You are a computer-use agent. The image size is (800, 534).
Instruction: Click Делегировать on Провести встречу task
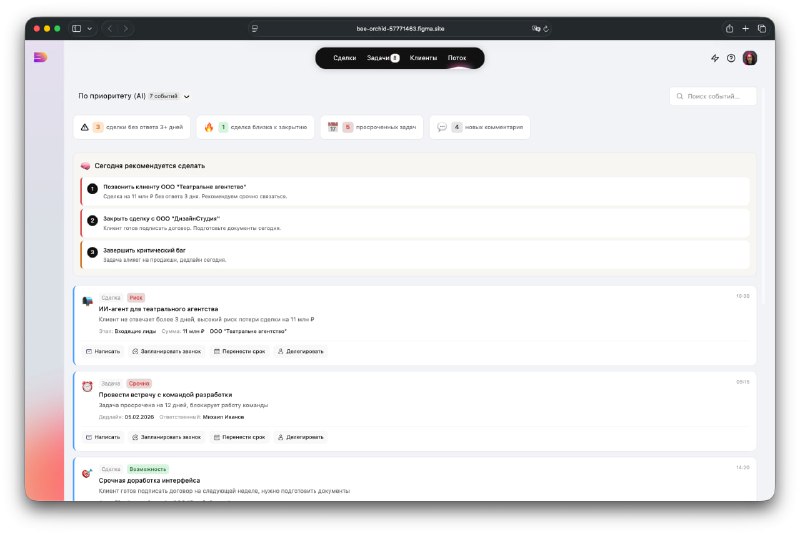[x=301, y=437]
